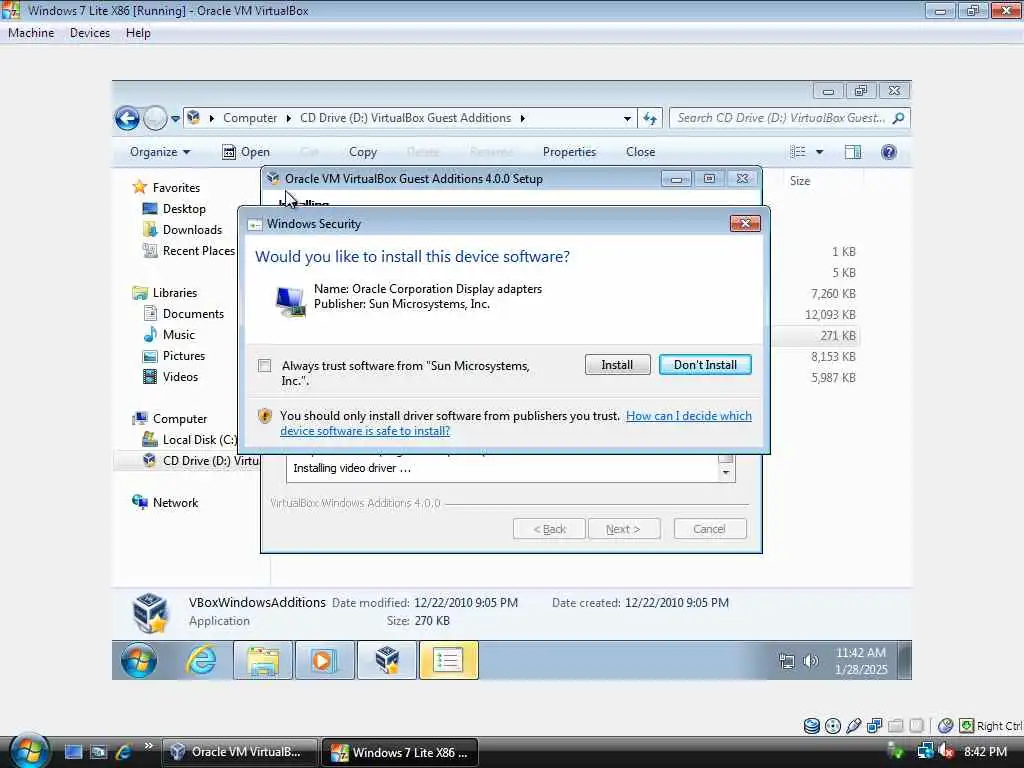Close the Windows Security dialog
Screen dimensions: 1024x768
coord(744,223)
